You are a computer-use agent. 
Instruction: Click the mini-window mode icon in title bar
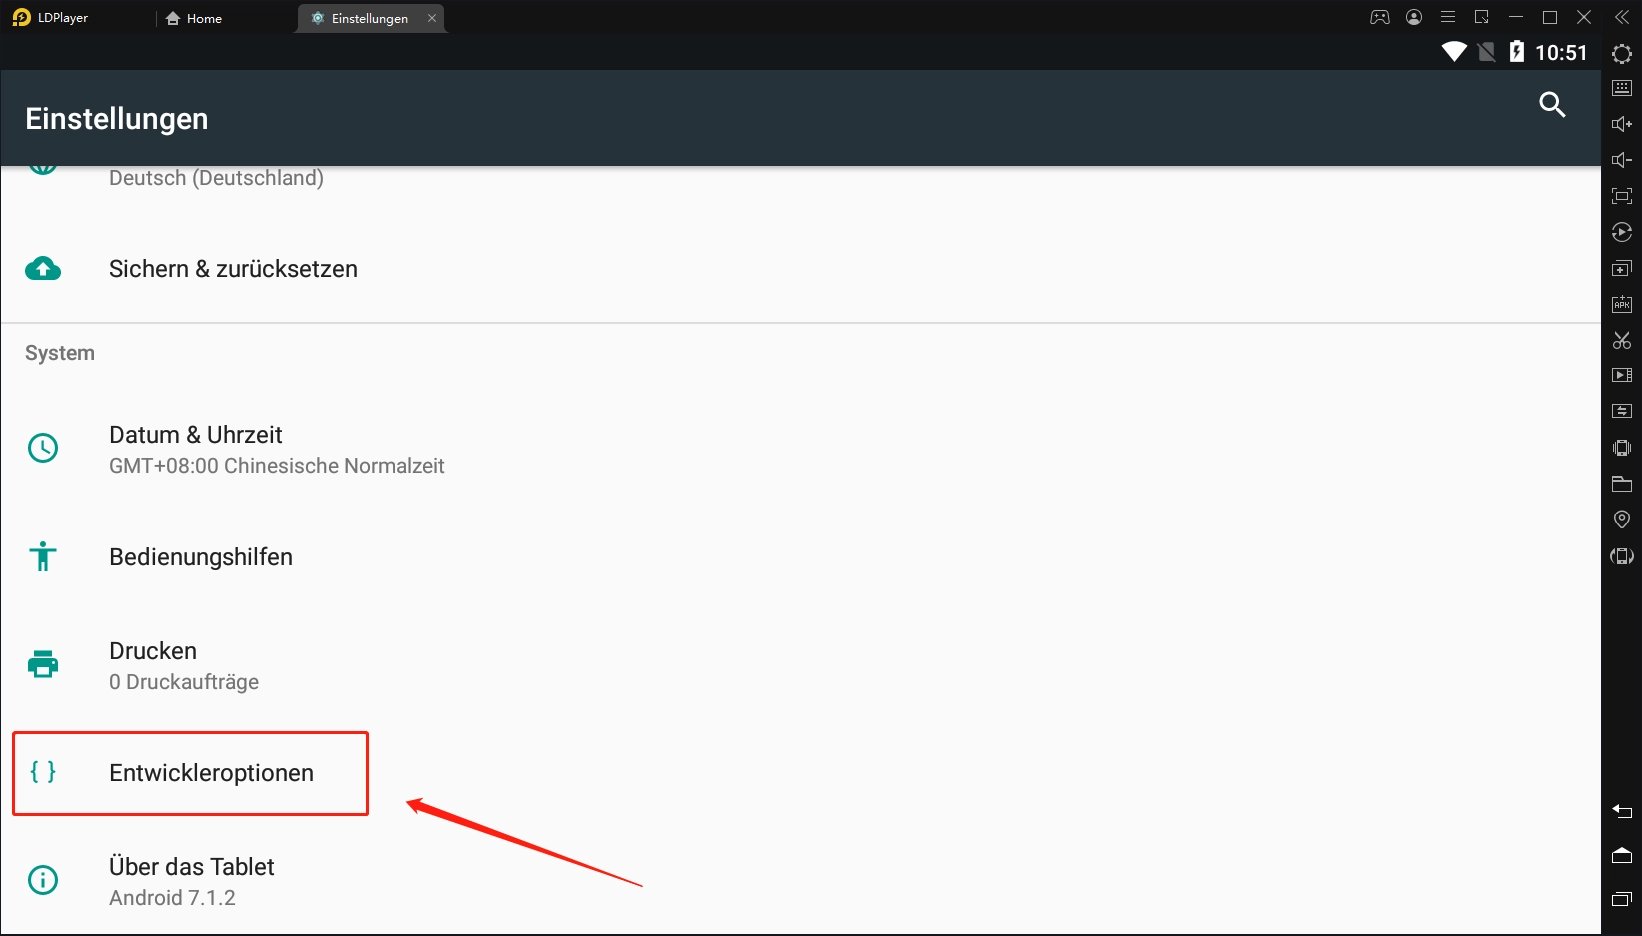1482,17
